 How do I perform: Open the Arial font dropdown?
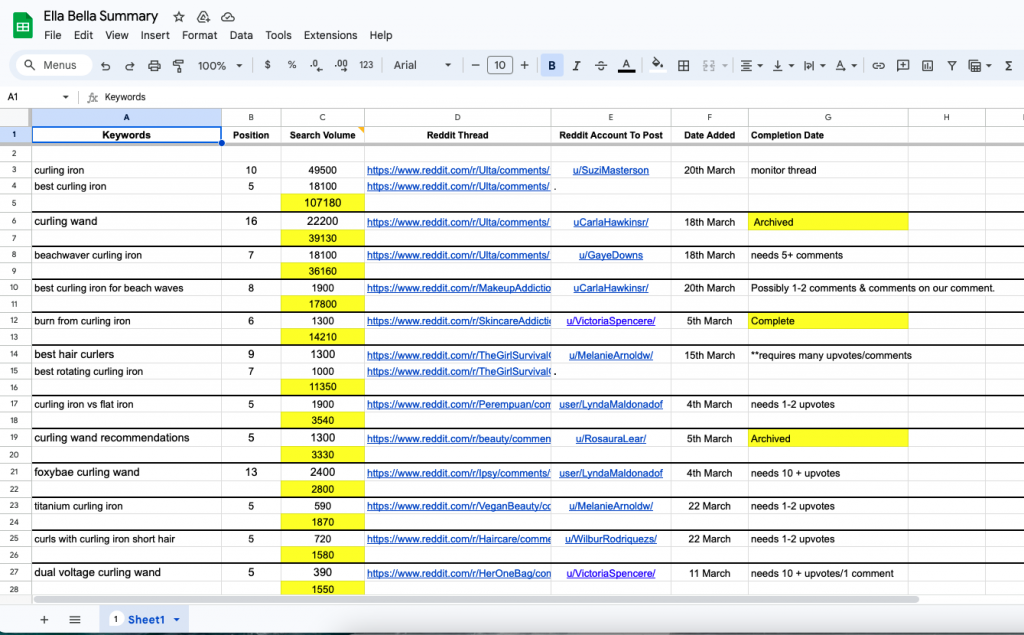pos(422,66)
